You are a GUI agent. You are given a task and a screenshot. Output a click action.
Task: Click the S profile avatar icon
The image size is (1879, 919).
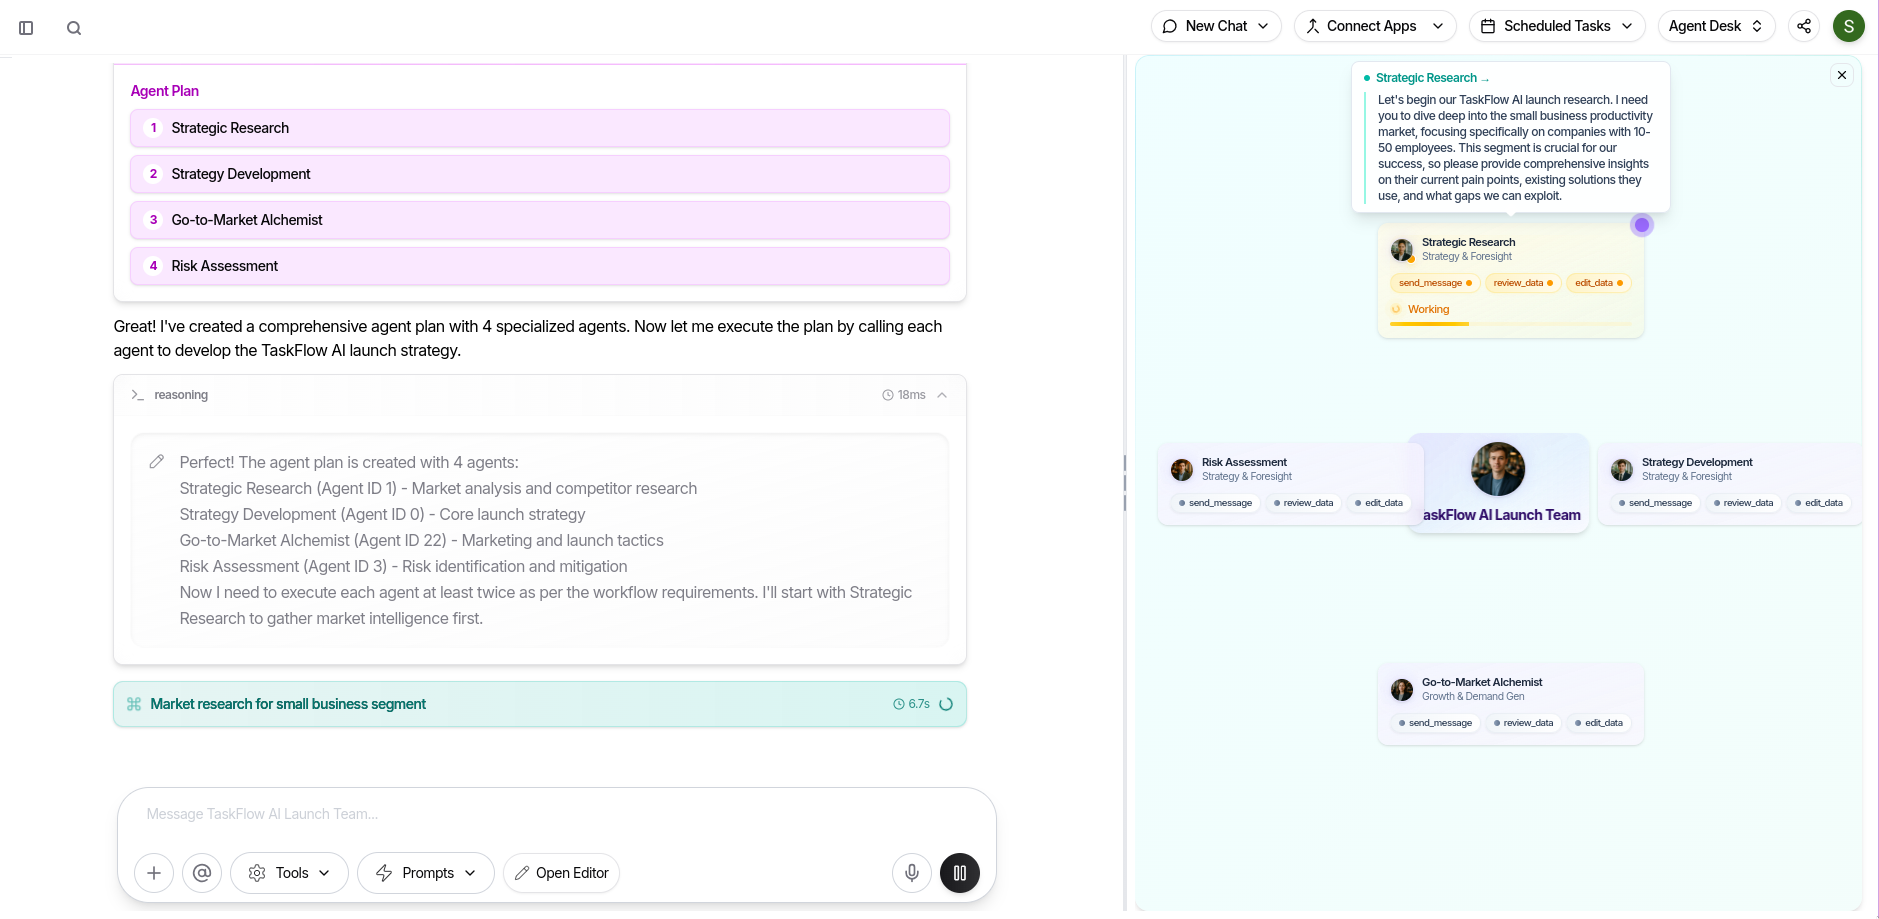pyautogui.click(x=1849, y=26)
